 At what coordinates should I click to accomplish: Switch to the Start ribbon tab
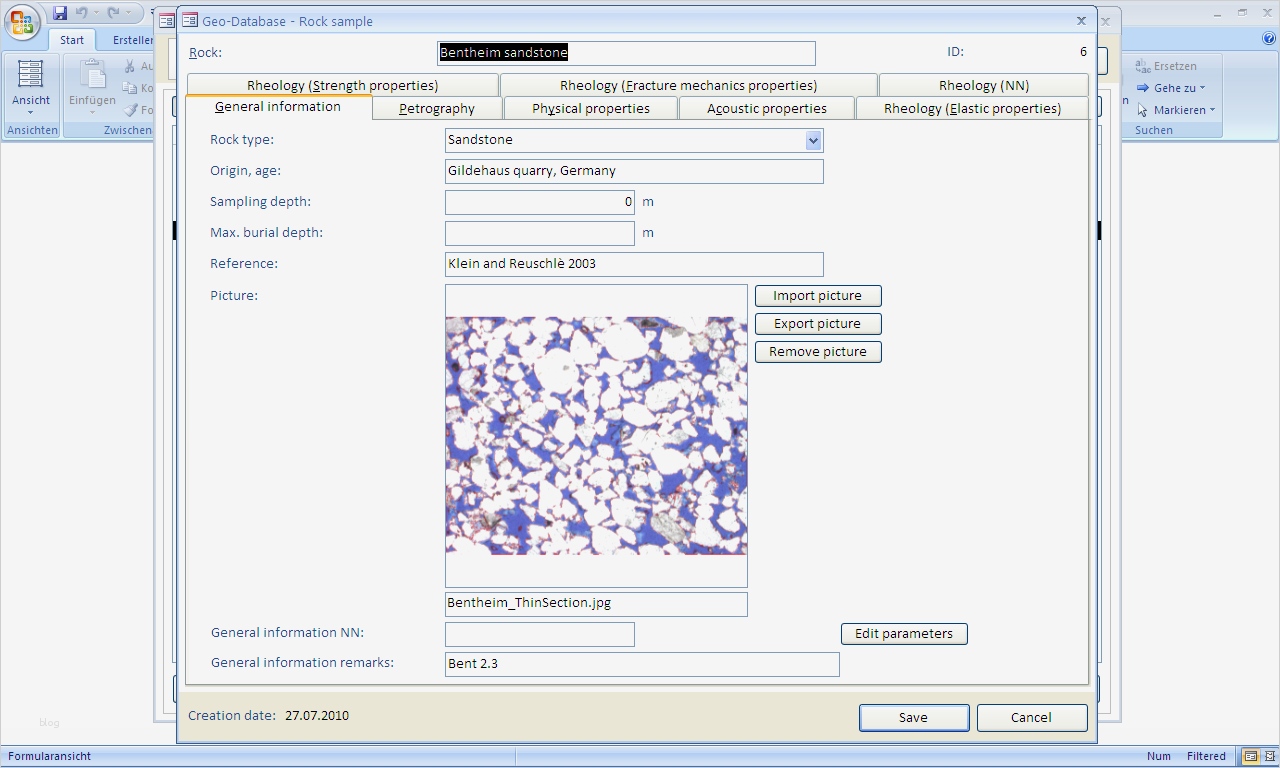click(72, 40)
